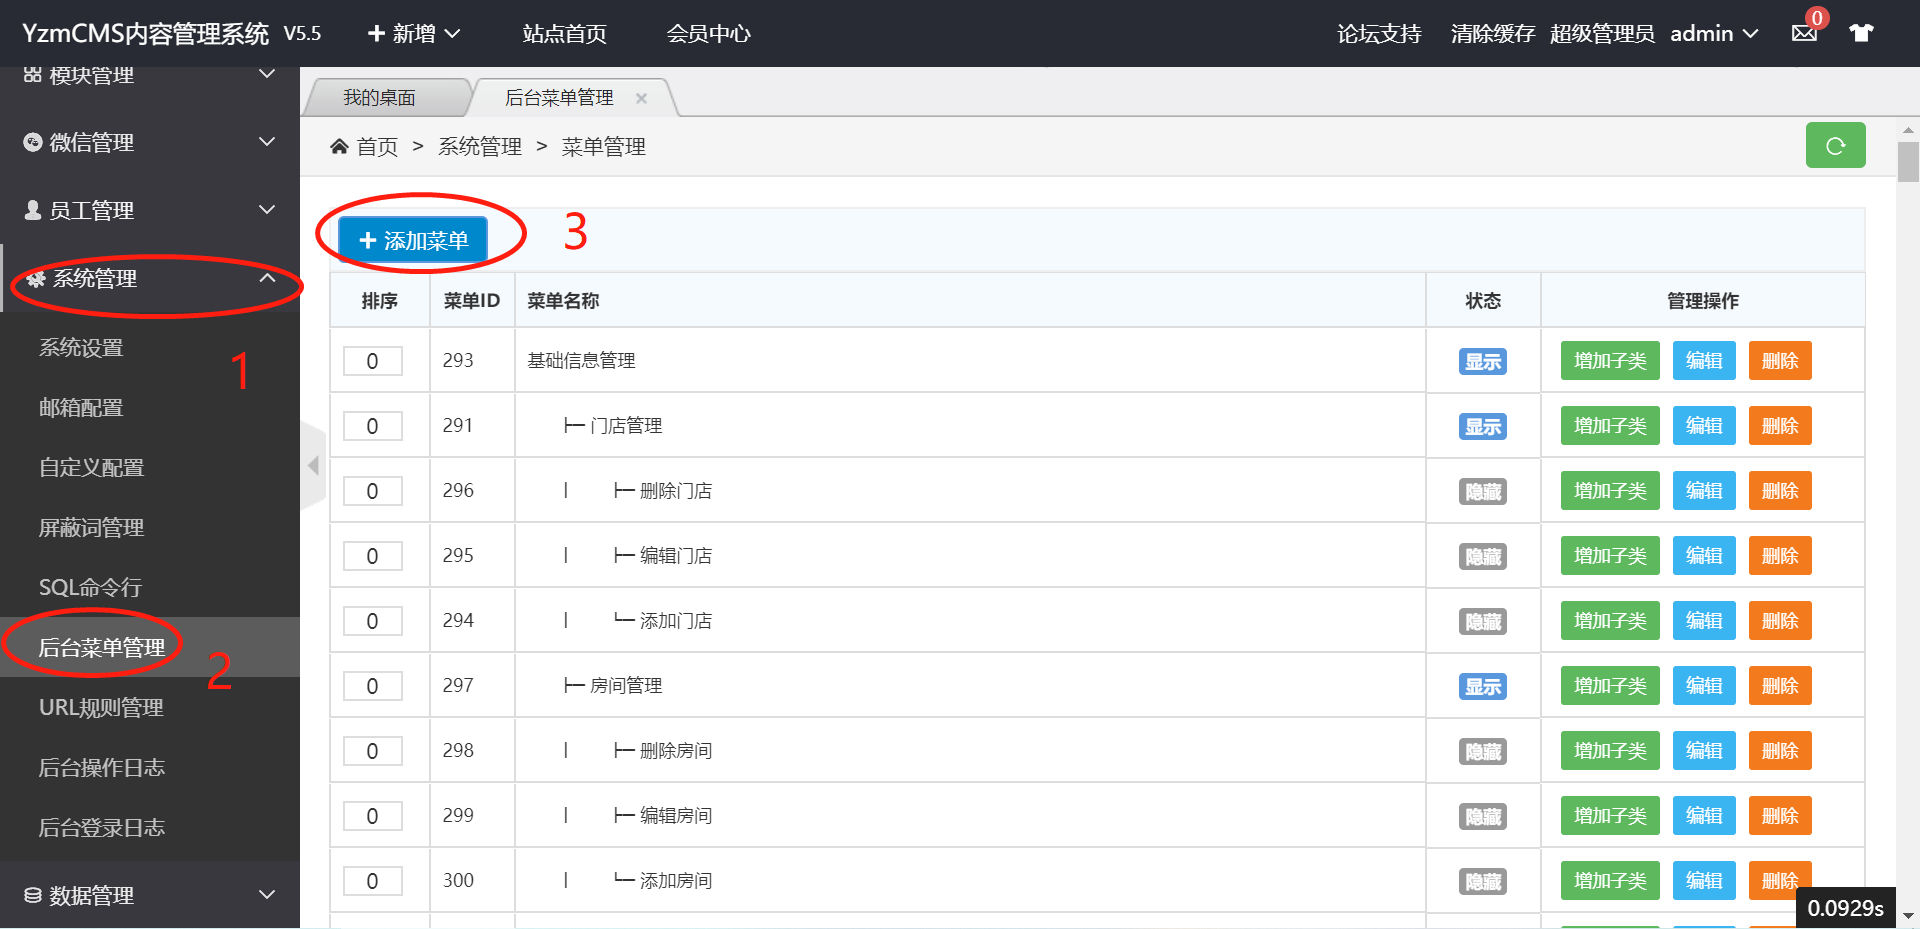Click the home icon in the breadcrumb
Screen dimensions: 1920x929
(339, 147)
